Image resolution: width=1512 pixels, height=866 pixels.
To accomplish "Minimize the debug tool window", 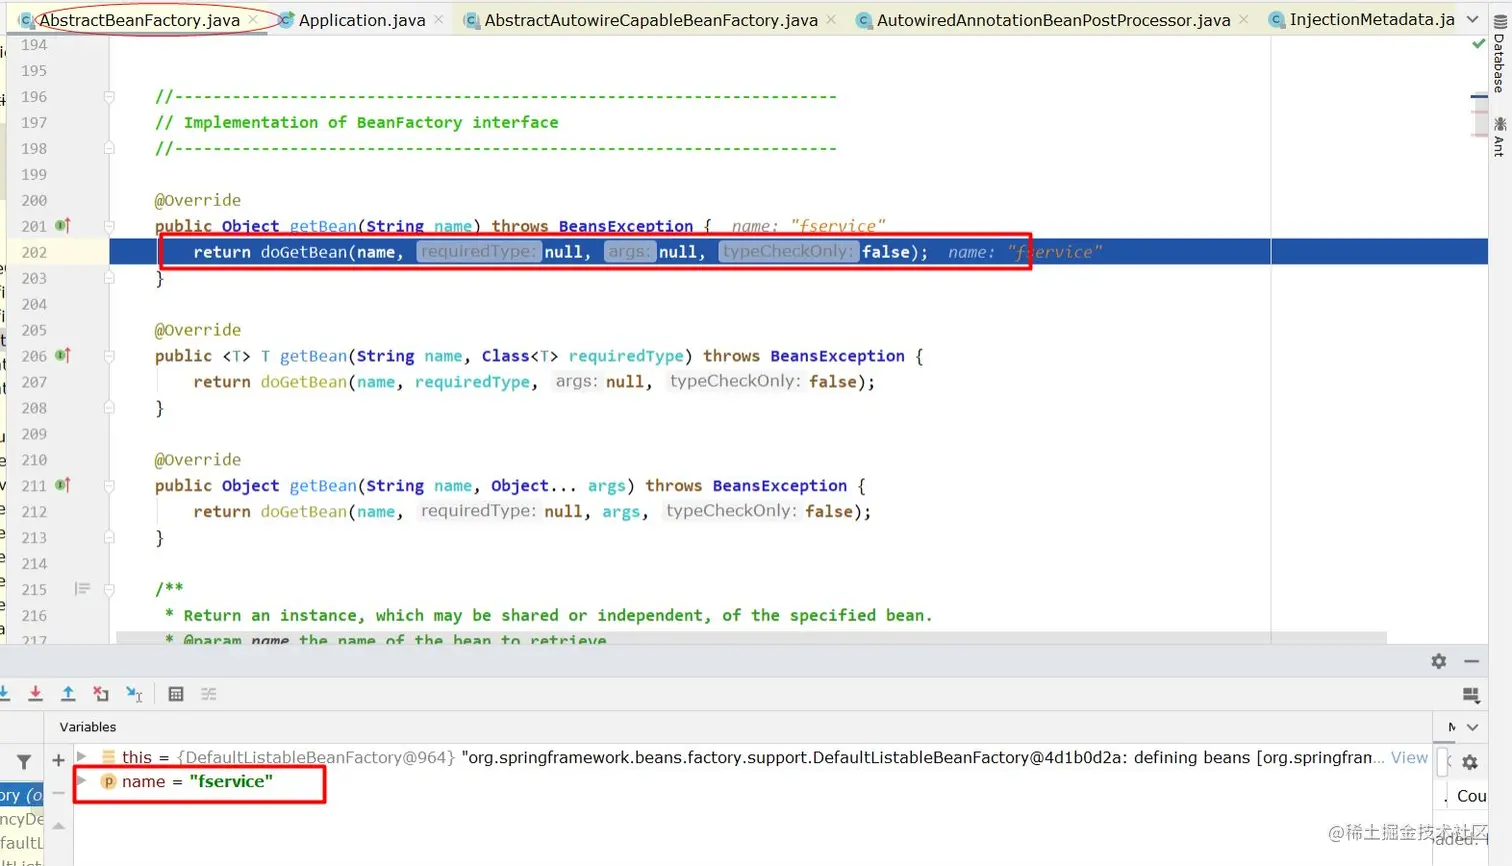I will (1472, 661).
